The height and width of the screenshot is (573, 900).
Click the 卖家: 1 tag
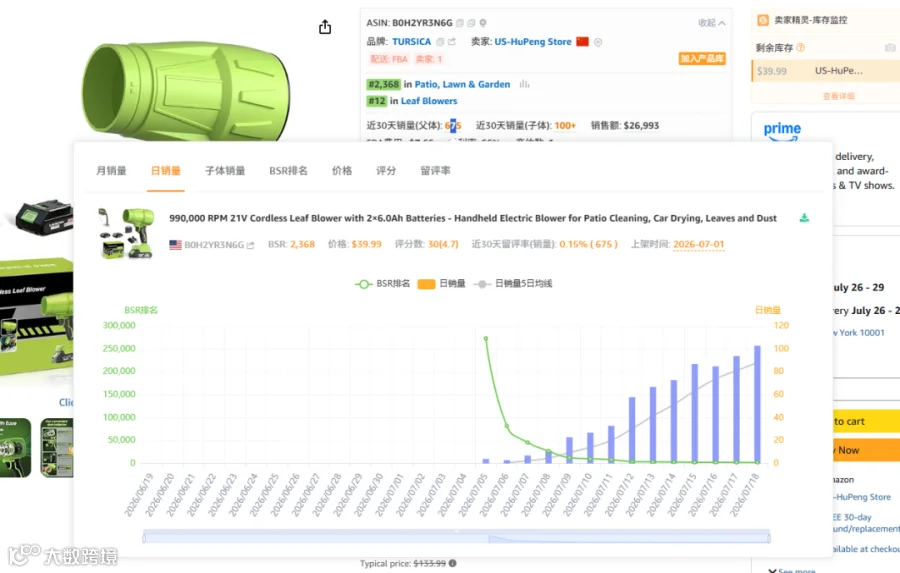429,59
